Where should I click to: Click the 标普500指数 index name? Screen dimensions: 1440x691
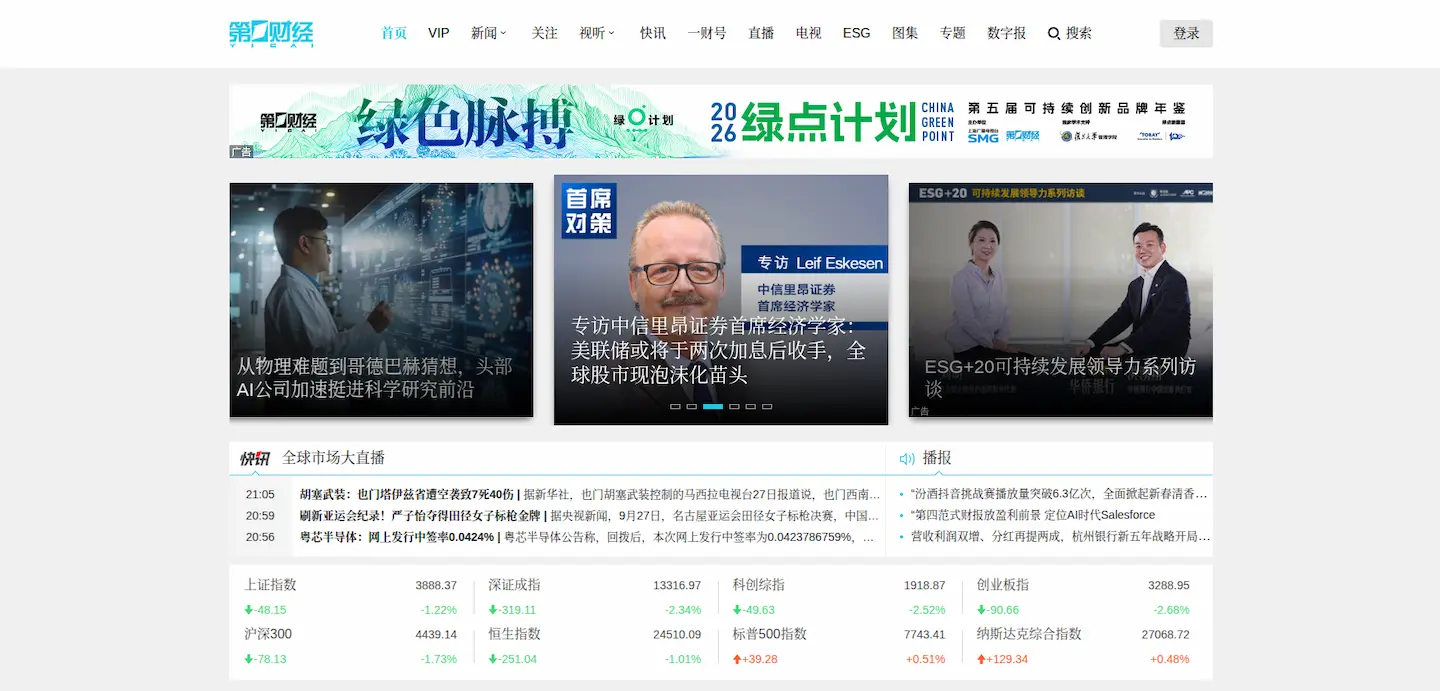770,634
